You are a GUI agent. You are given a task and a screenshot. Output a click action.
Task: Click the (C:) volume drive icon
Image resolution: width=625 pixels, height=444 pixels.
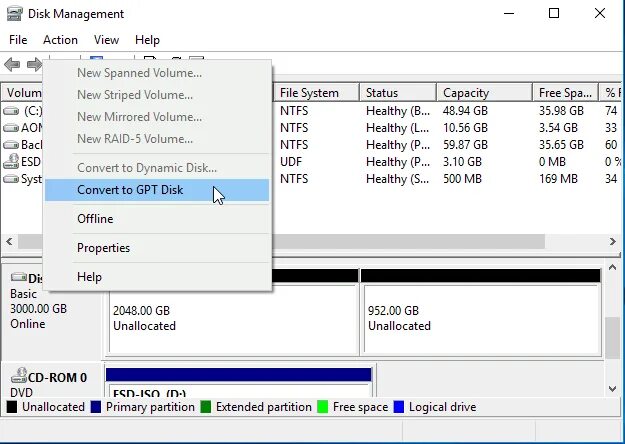pos(11,111)
